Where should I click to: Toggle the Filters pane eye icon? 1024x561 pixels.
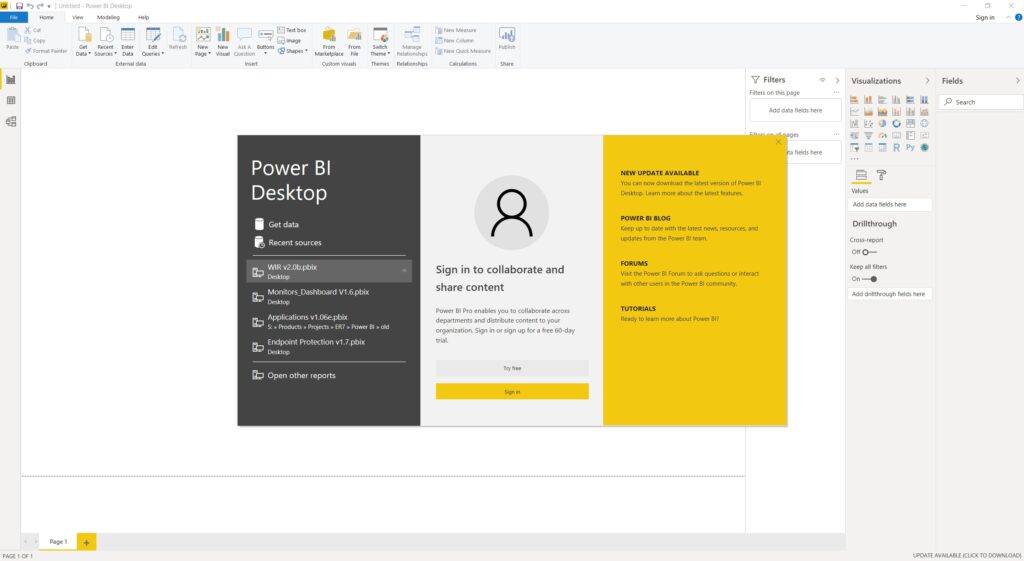point(822,80)
